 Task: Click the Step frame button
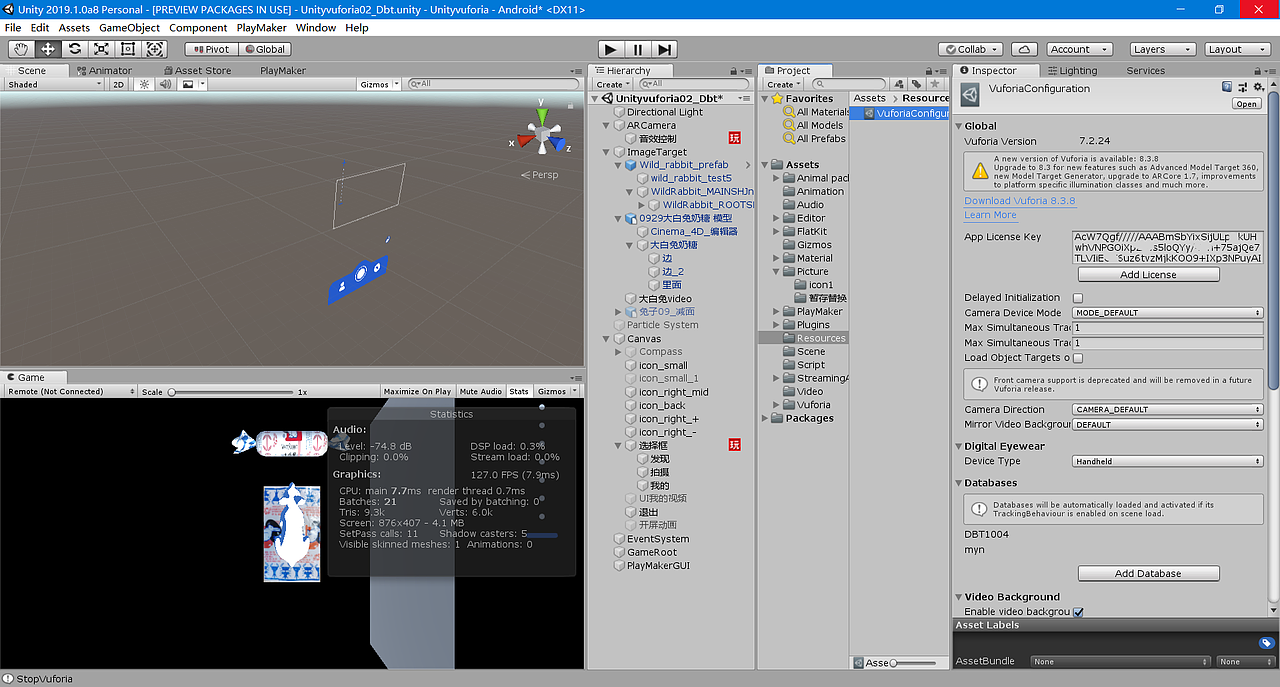click(x=665, y=49)
